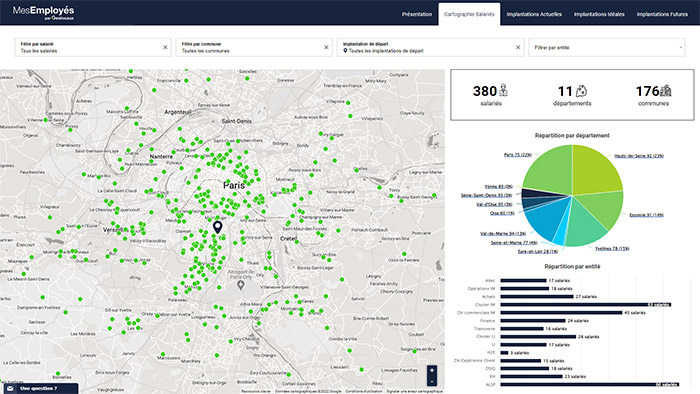The image size is (700, 394).
Task: Click the communes buildings icon next to 176
Action: [x=665, y=91]
